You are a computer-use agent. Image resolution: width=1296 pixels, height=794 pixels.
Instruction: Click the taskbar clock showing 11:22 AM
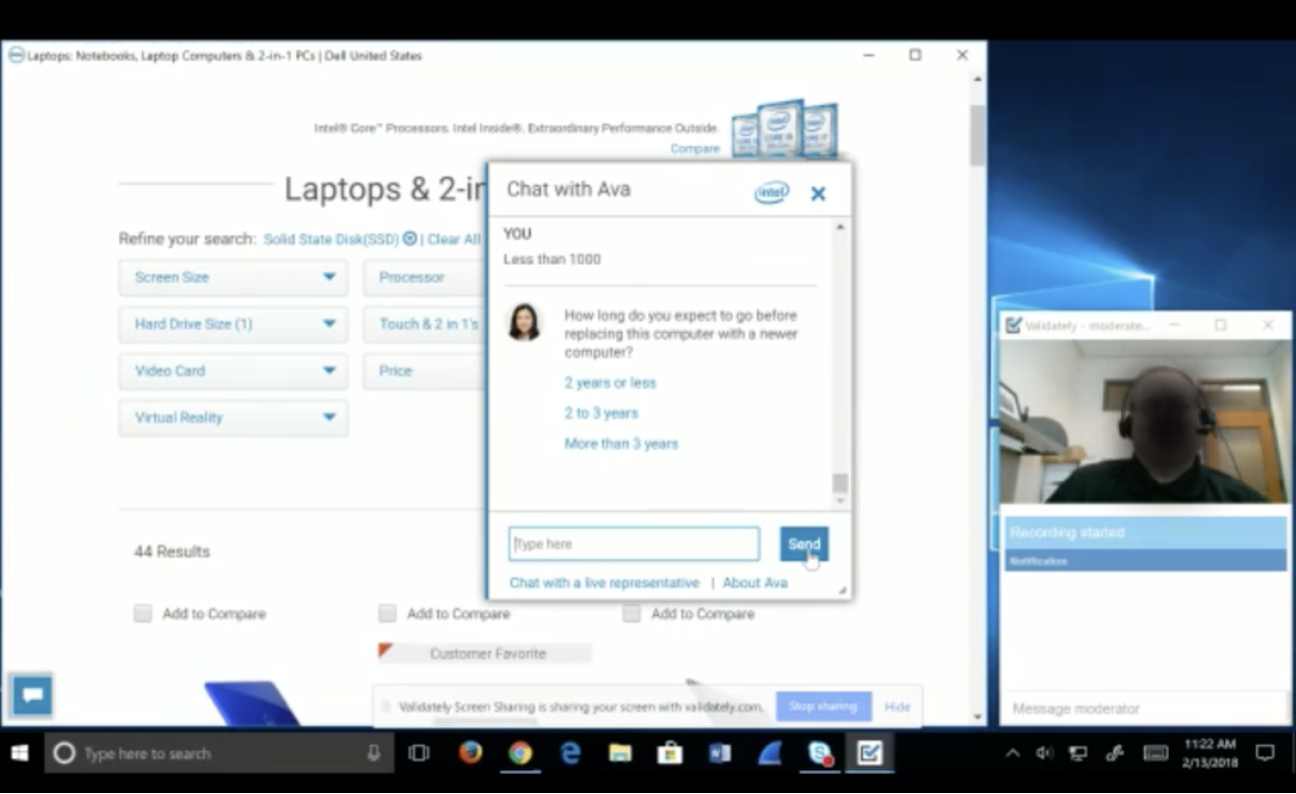tap(1210, 753)
